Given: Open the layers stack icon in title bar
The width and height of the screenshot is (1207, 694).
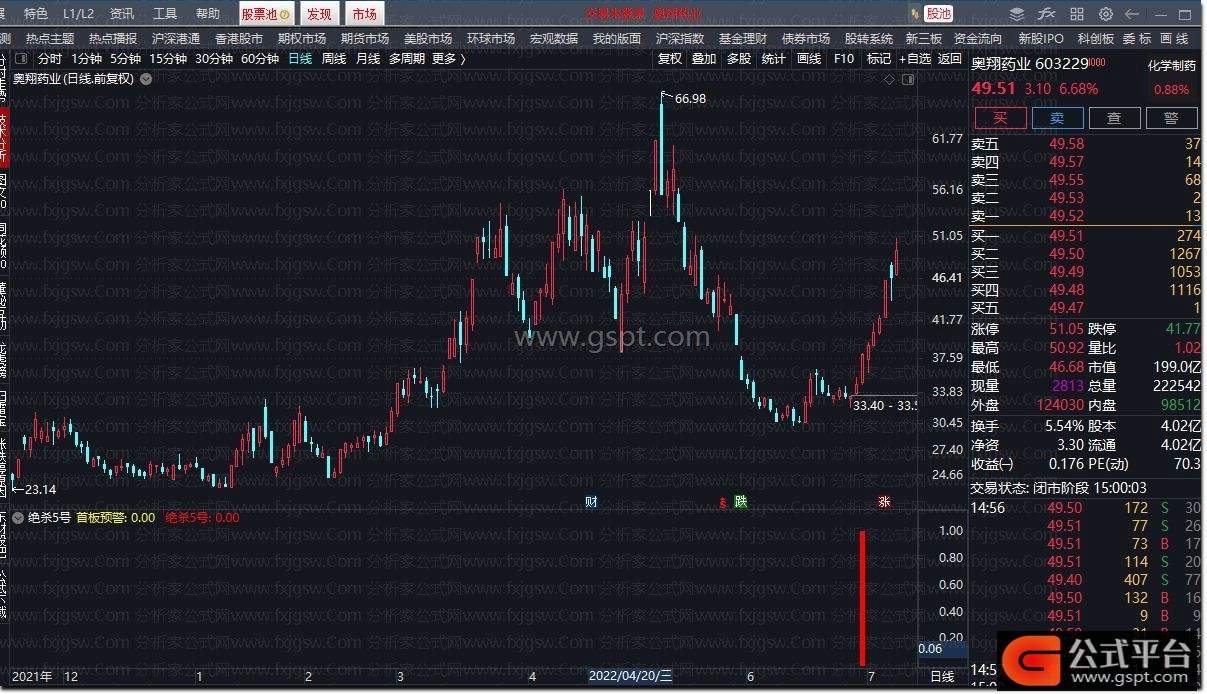Looking at the screenshot, I should (1017, 14).
